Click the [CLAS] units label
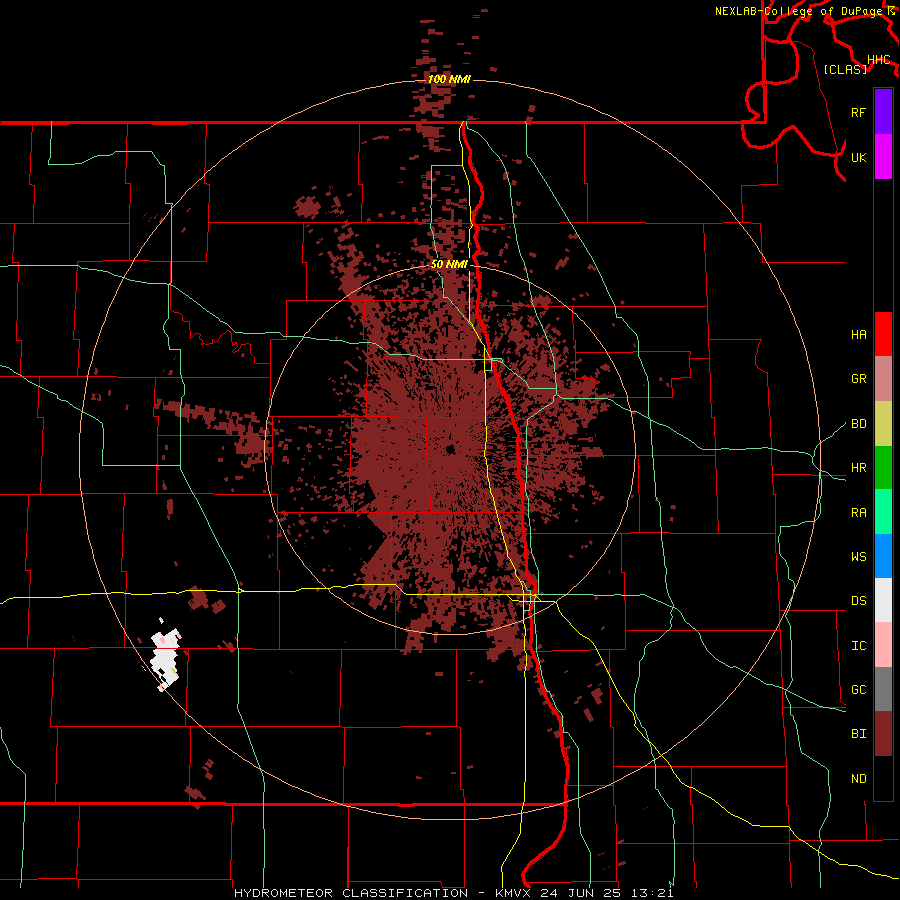Viewport: 900px width, 900px height. pos(845,69)
